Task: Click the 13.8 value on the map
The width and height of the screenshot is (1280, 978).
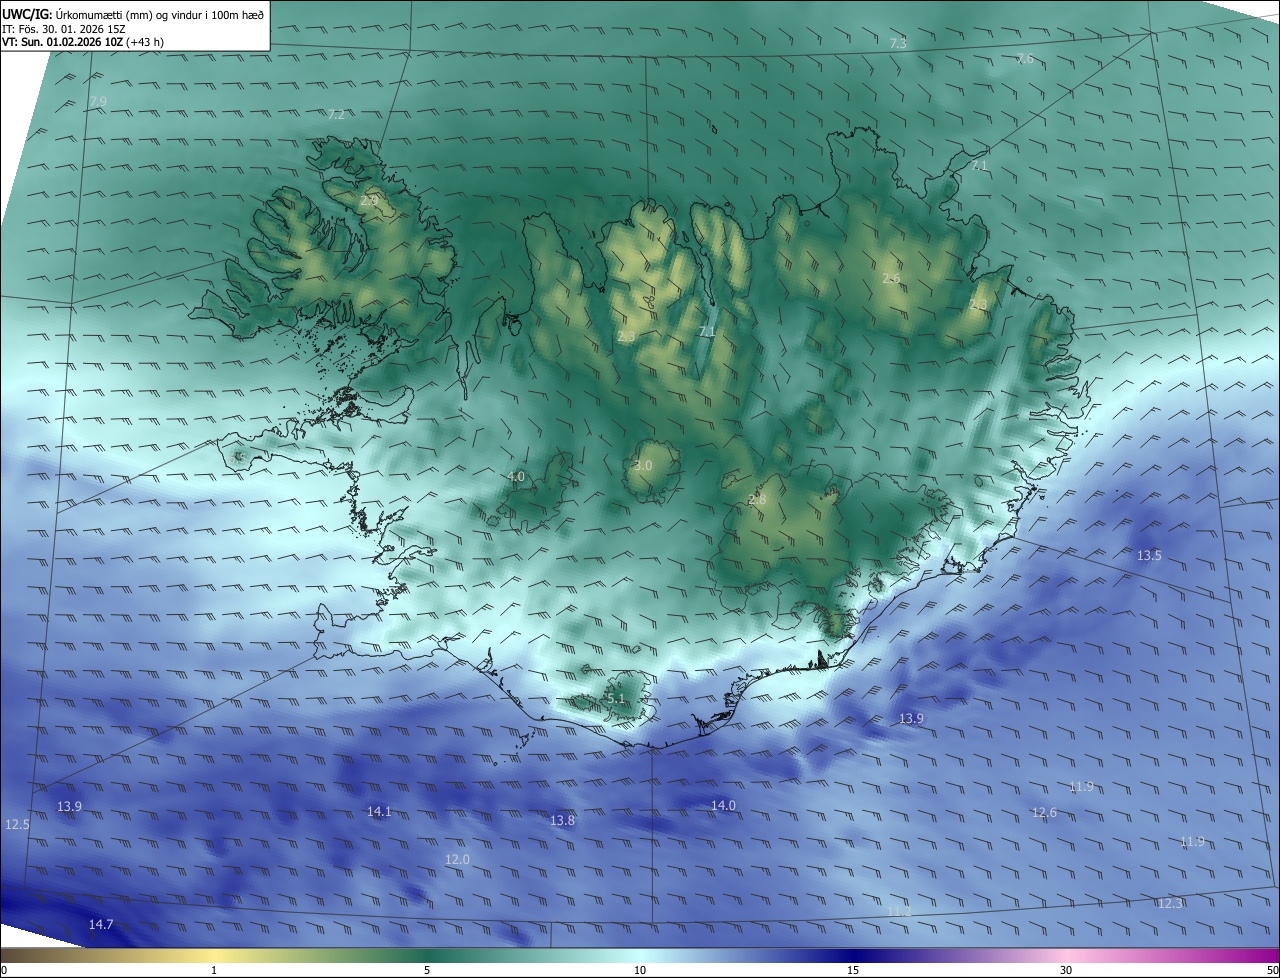Action: (x=563, y=821)
